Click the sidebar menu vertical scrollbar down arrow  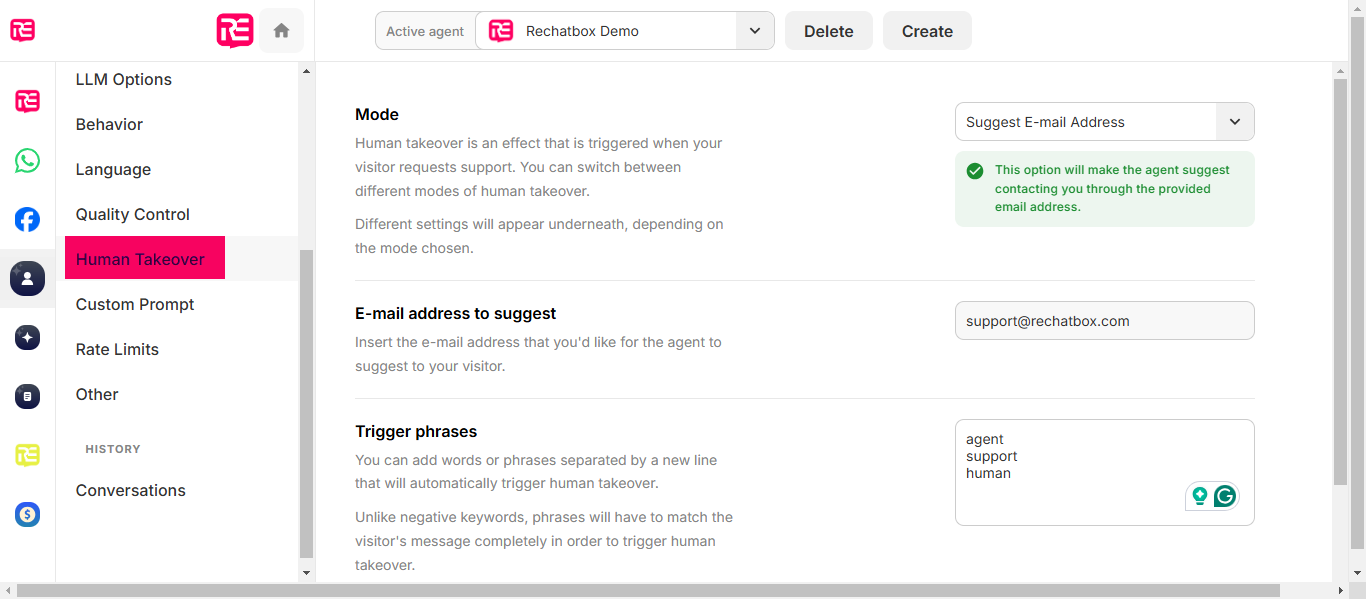306,573
